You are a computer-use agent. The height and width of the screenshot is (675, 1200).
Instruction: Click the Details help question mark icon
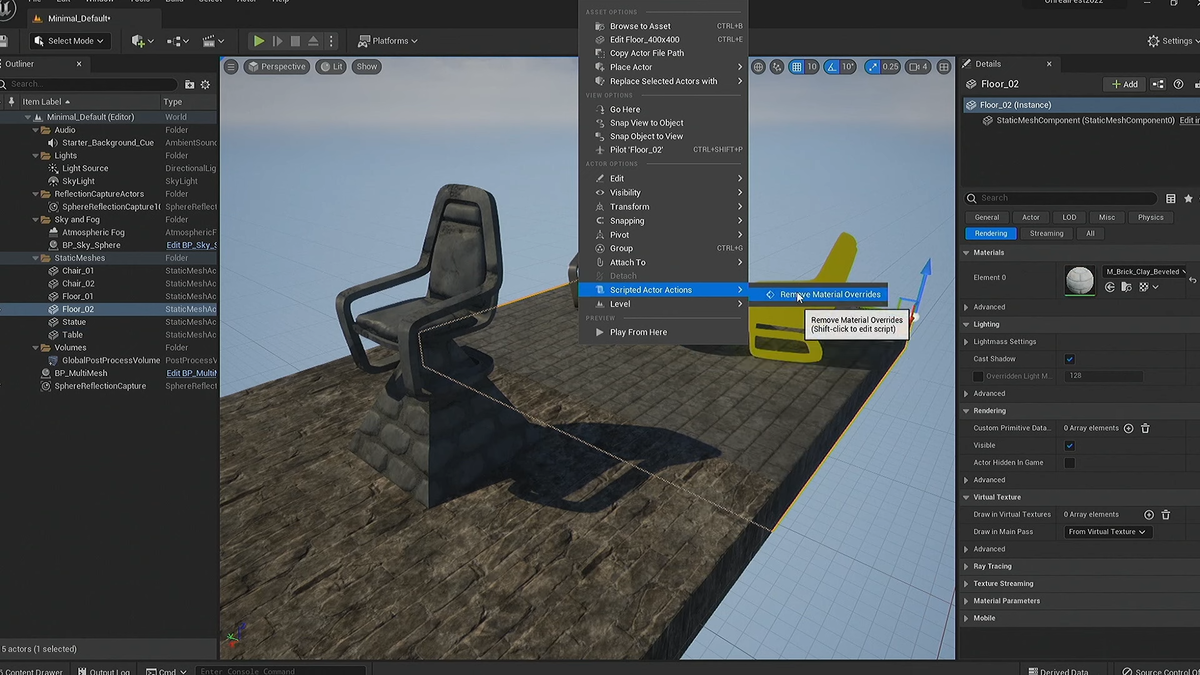[x=1179, y=84]
